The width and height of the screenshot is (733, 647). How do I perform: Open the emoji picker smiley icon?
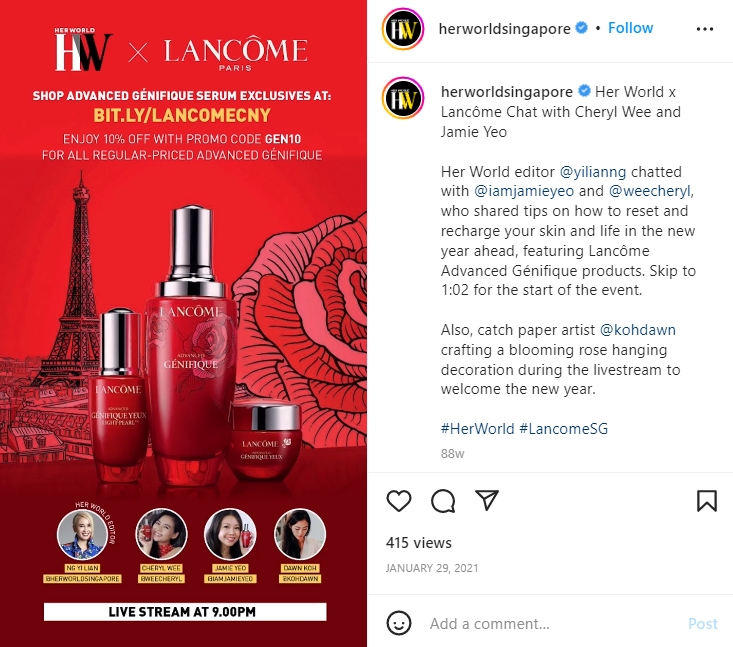coord(399,623)
